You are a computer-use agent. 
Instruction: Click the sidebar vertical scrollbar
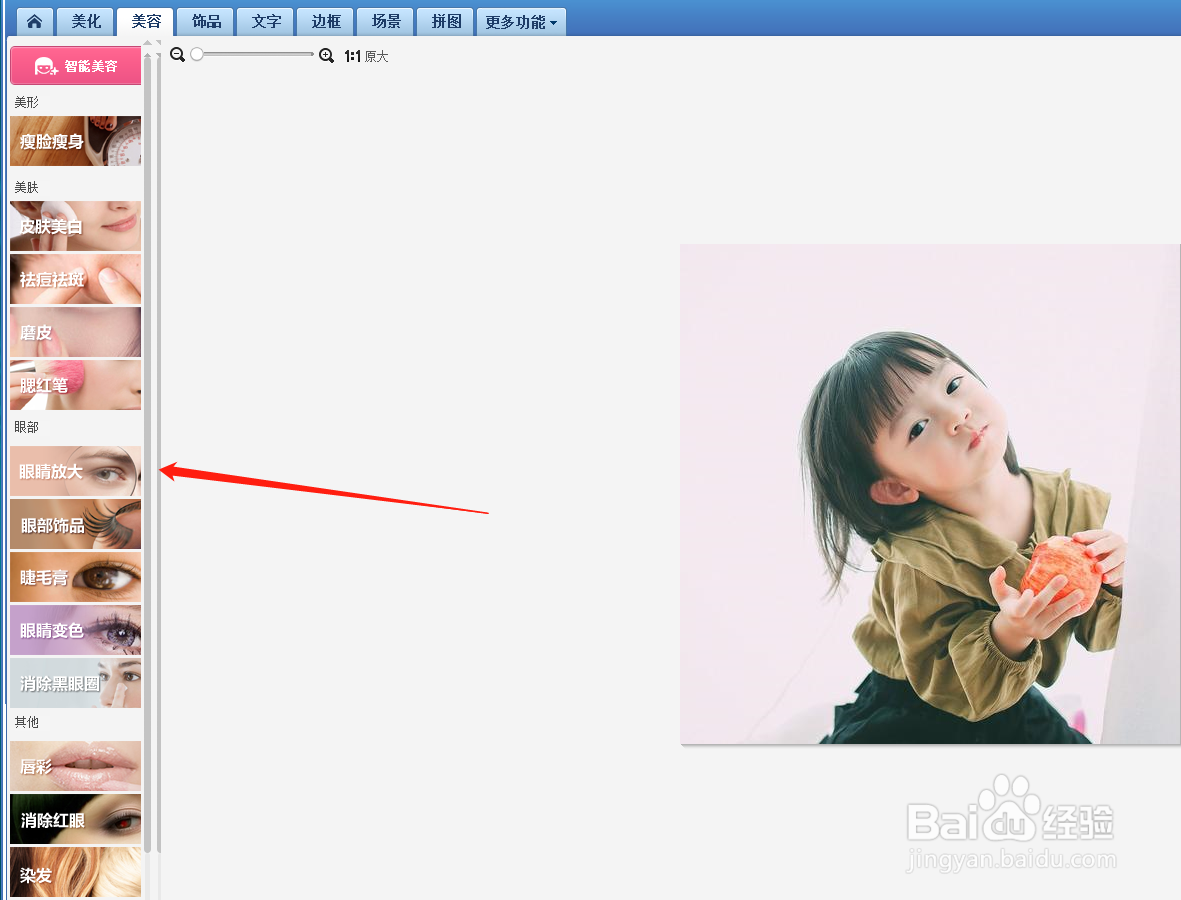click(148, 452)
